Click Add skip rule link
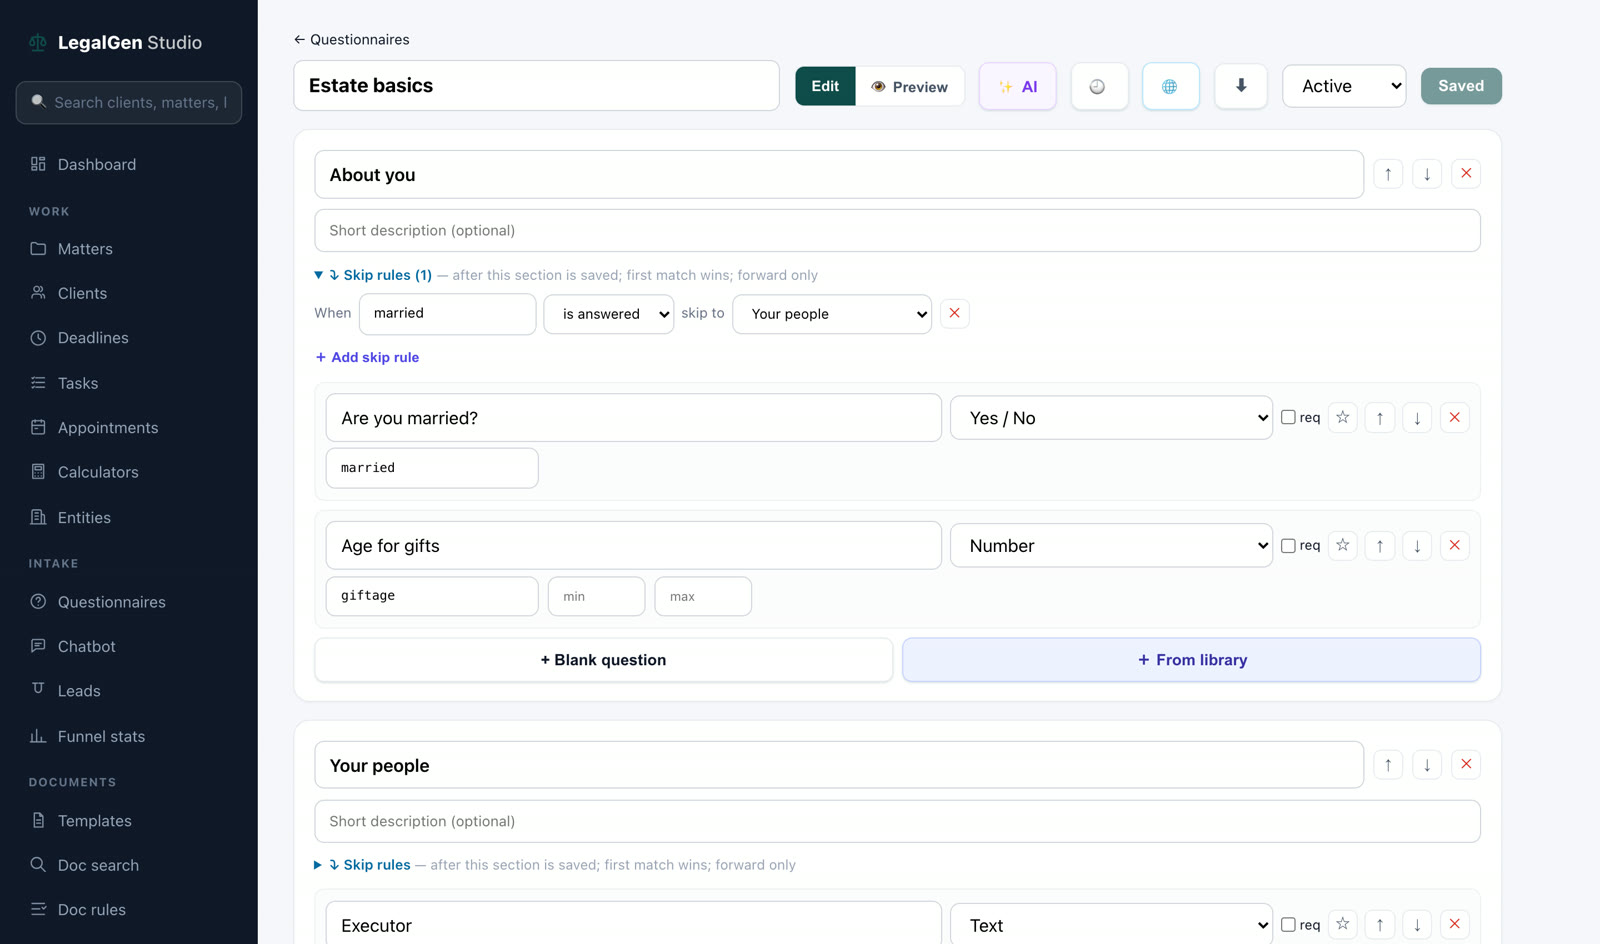 (367, 357)
